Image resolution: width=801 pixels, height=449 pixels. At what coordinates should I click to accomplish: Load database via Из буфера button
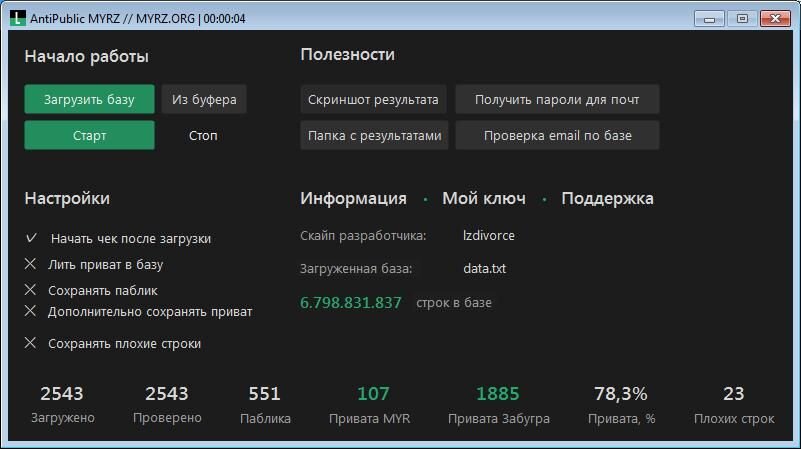204,99
